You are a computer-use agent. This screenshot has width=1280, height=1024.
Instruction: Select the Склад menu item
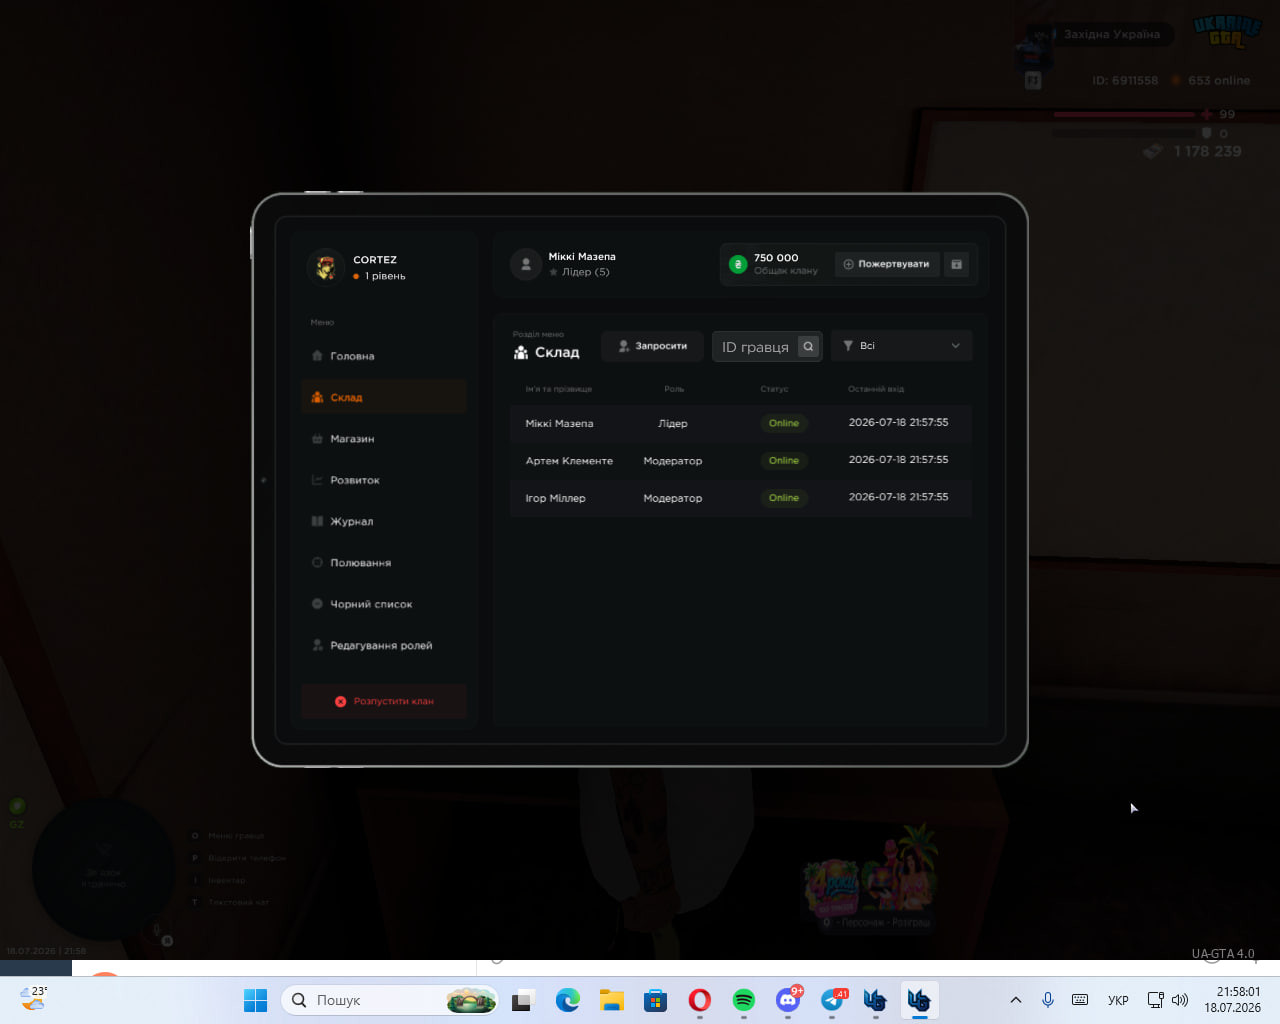click(x=383, y=397)
